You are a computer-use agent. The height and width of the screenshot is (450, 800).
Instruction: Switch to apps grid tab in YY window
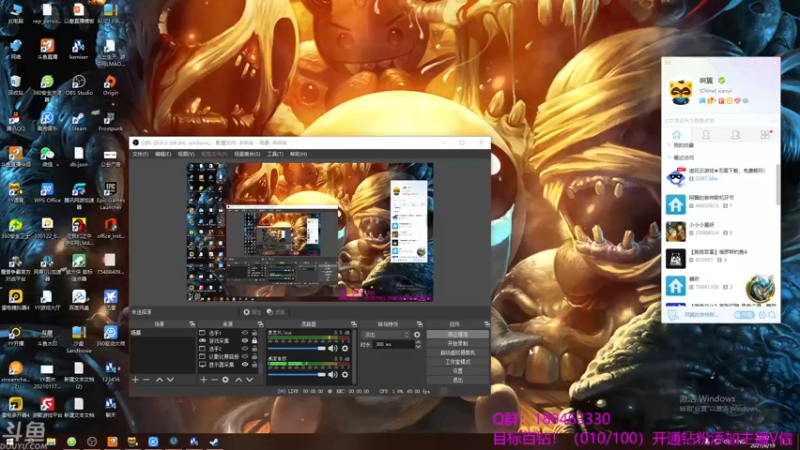[x=765, y=135]
